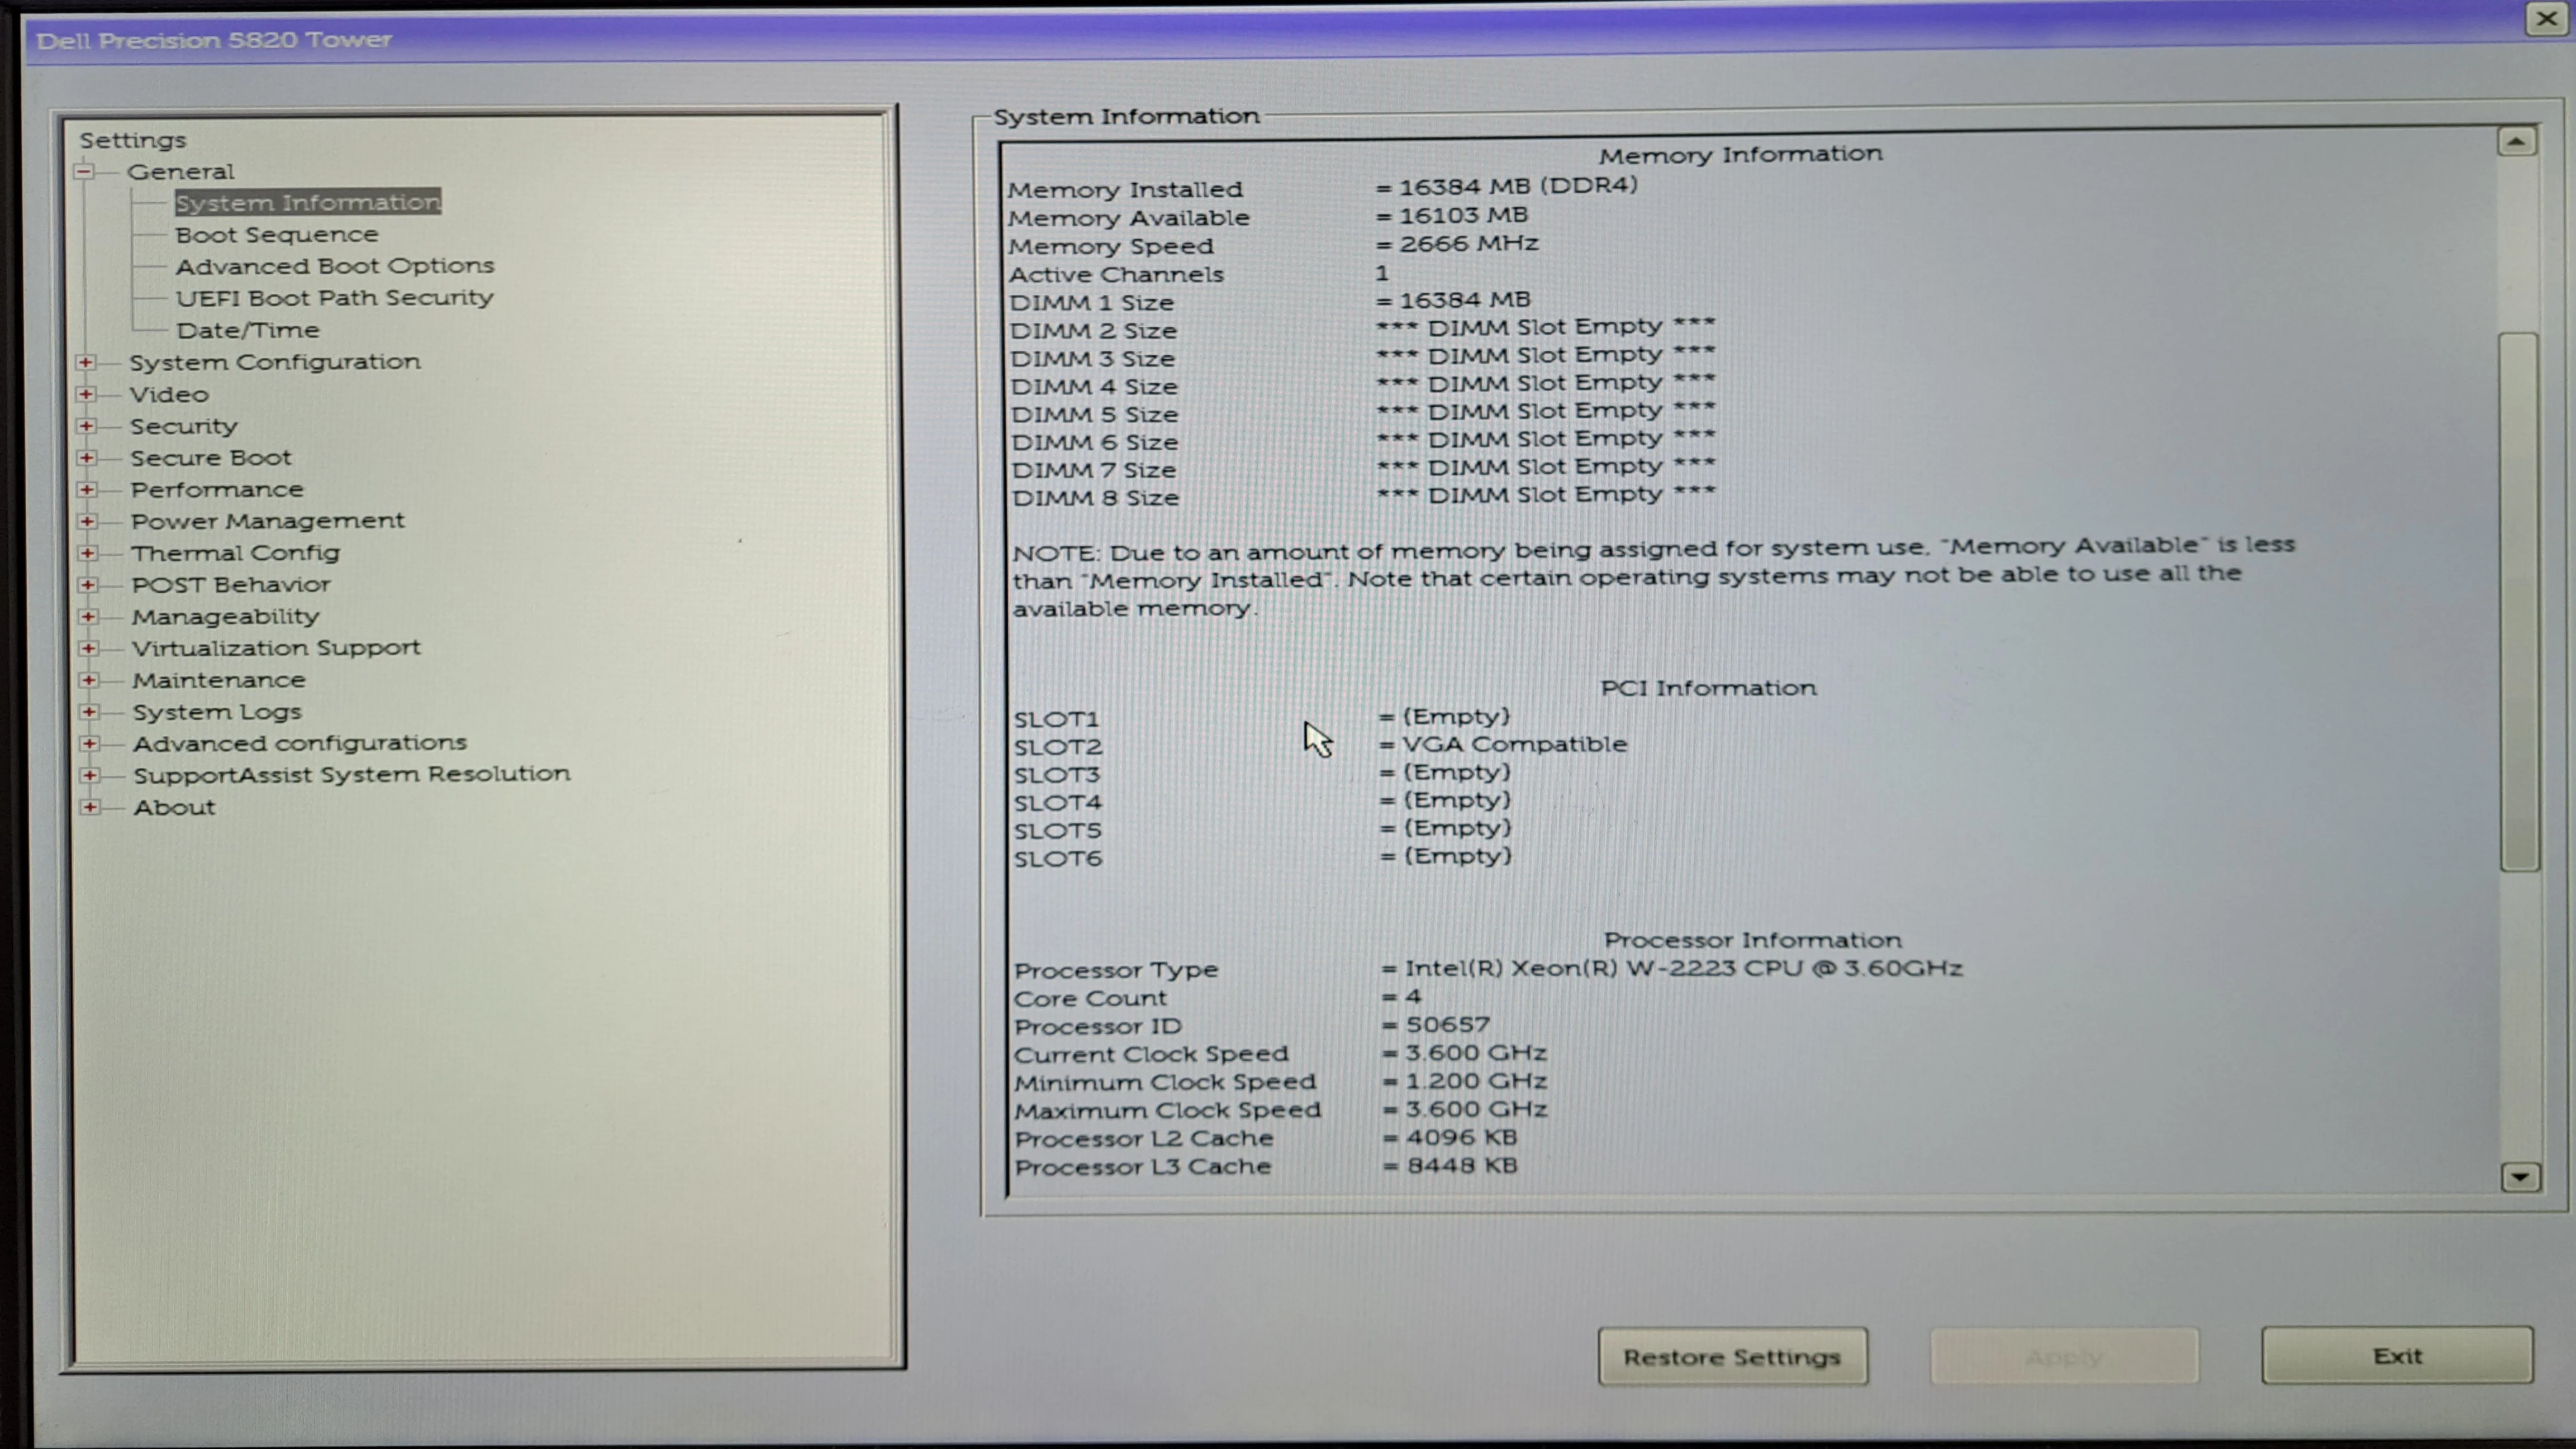Expand the Virtualization Support node
This screenshot has width=2576, height=1449.
(x=88, y=648)
